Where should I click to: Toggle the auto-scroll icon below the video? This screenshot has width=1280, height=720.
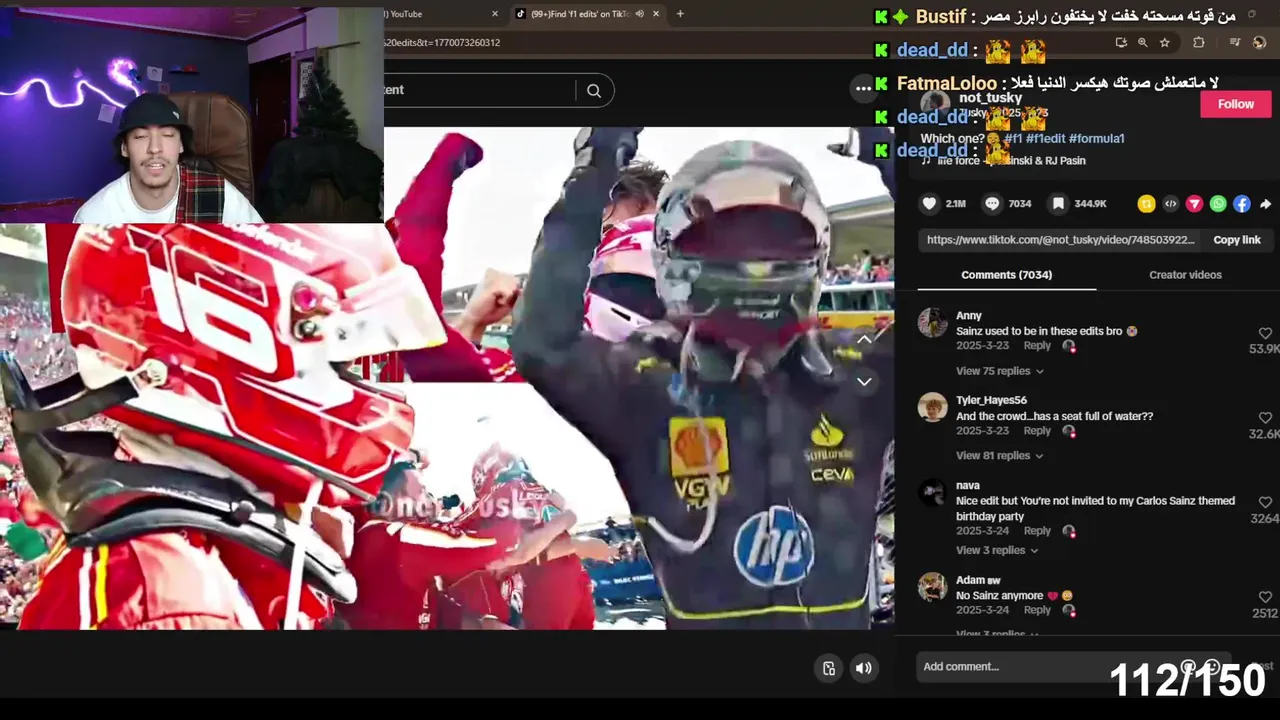point(829,668)
